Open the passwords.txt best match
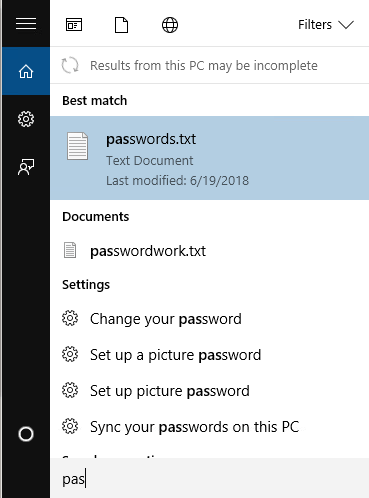The height and width of the screenshot is (498, 369). pyautogui.click(x=209, y=158)
